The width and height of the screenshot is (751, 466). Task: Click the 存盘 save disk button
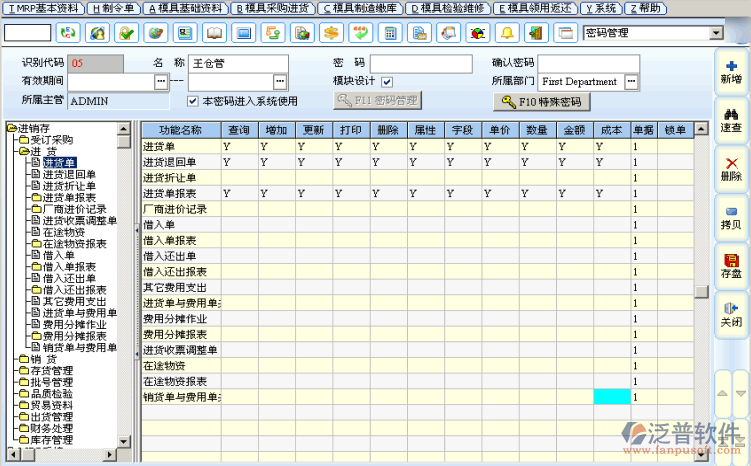point(730,266)
